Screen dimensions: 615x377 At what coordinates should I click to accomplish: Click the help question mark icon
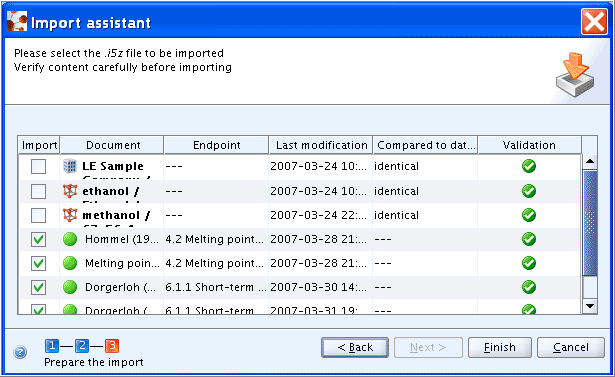(20, 352)
